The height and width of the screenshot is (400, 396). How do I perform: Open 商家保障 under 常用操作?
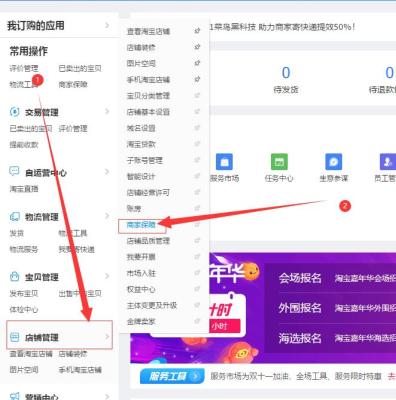click(x=73, y=84)
